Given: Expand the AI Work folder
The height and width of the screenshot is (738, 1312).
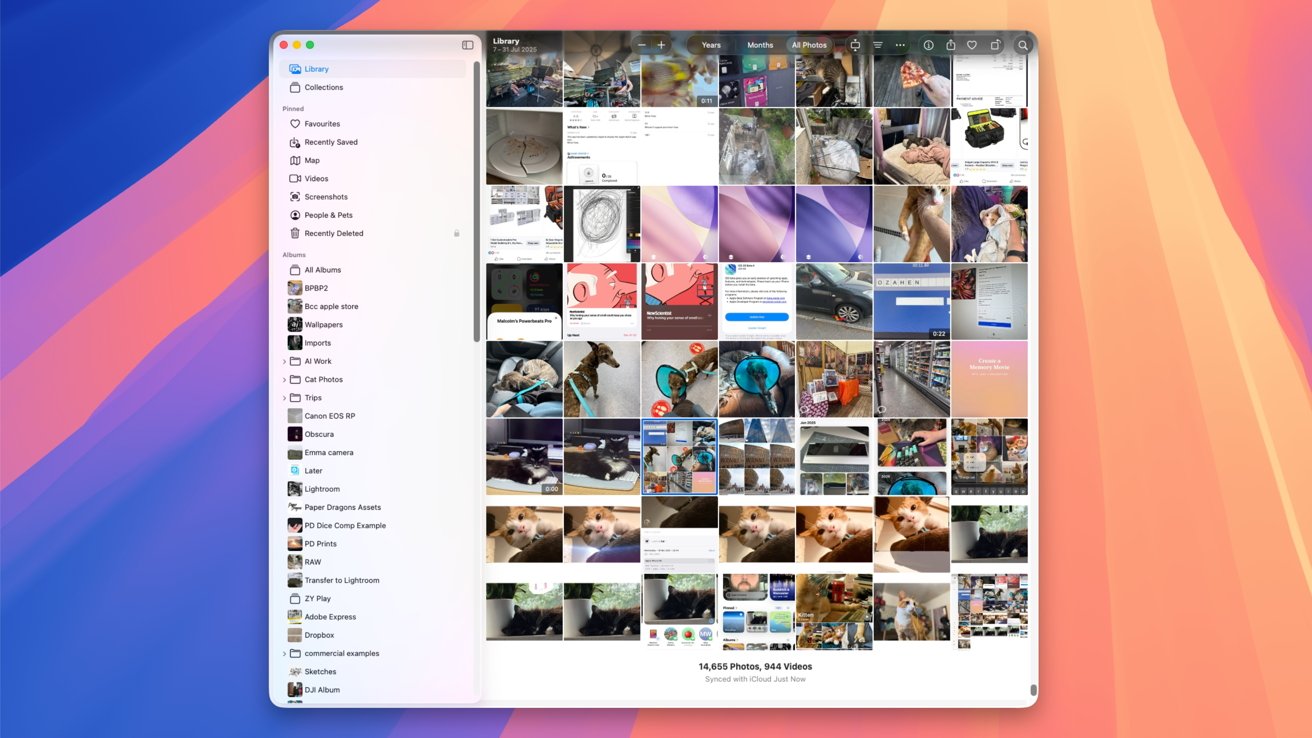Looking at the screenshot, I should [x=284, y=362].
